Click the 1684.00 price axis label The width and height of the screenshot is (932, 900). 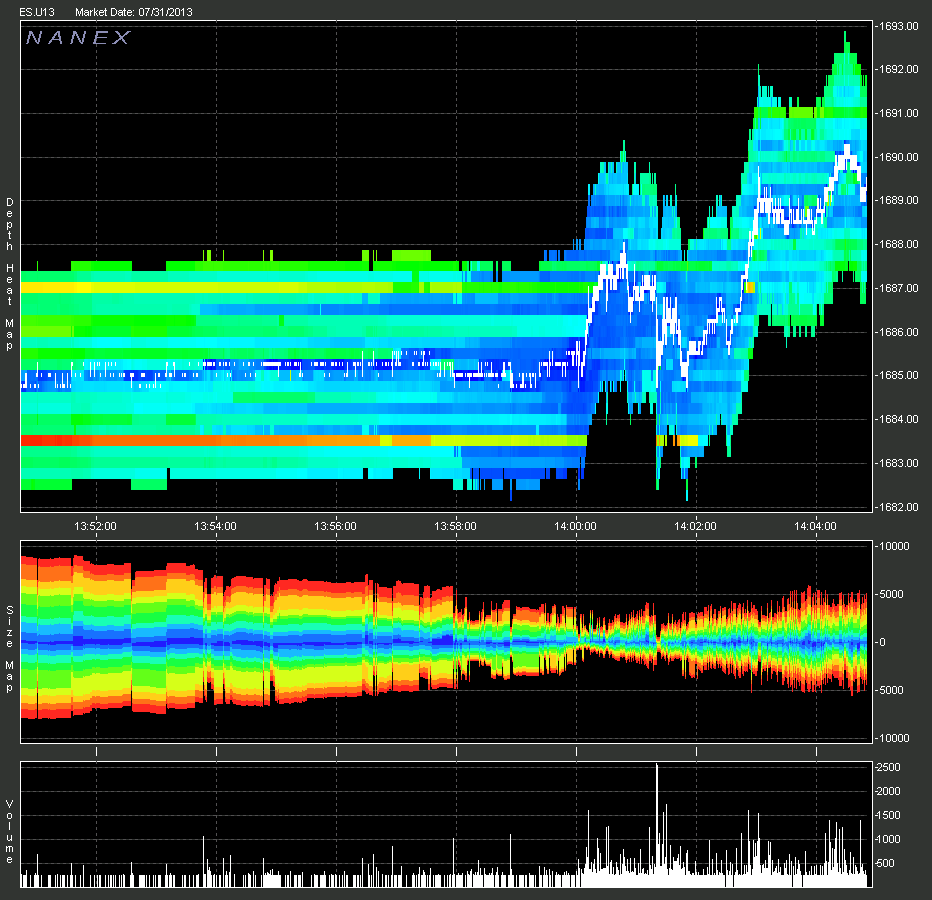(x=899, y=419)
